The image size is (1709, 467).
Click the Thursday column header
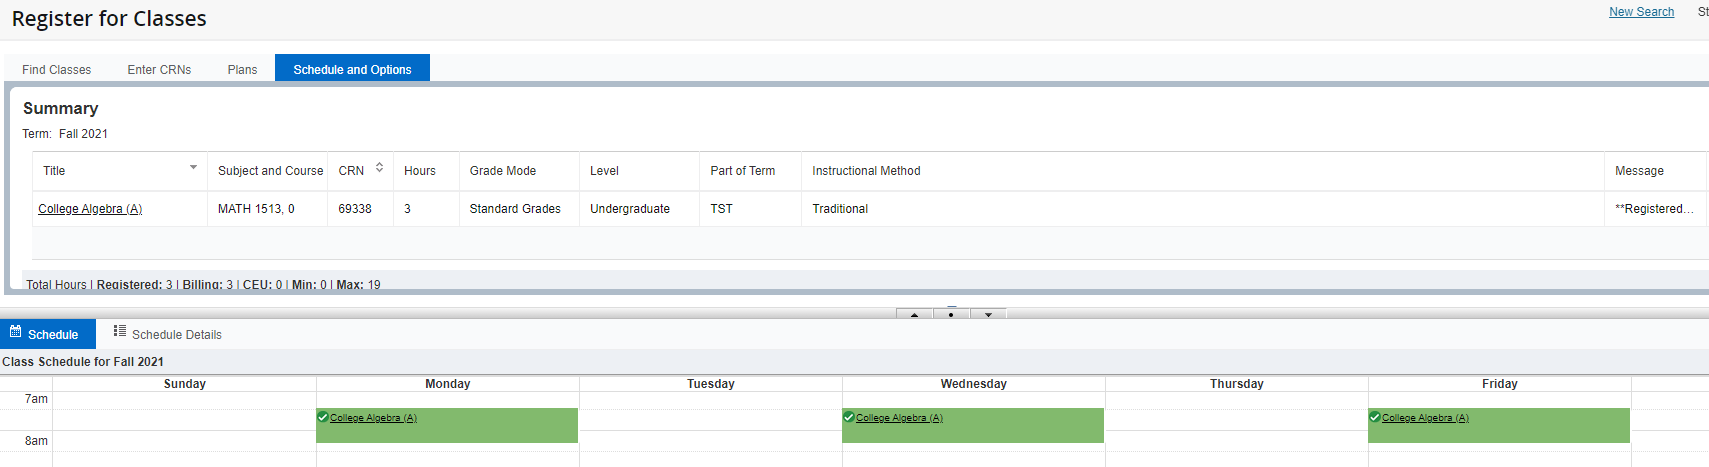click(1237, 384)
